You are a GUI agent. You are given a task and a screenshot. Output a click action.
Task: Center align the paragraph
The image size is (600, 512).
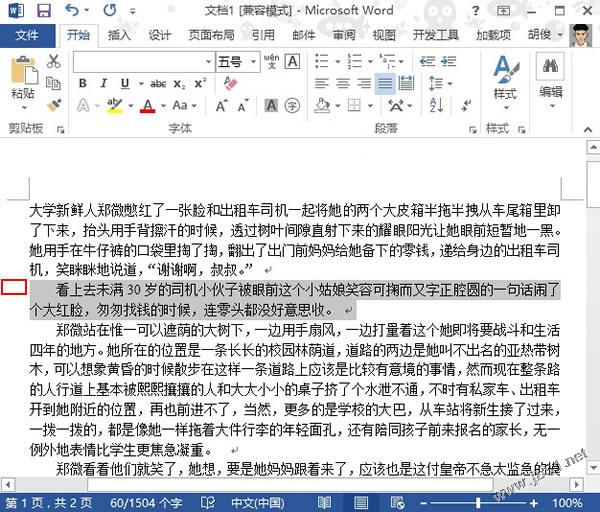343,83
